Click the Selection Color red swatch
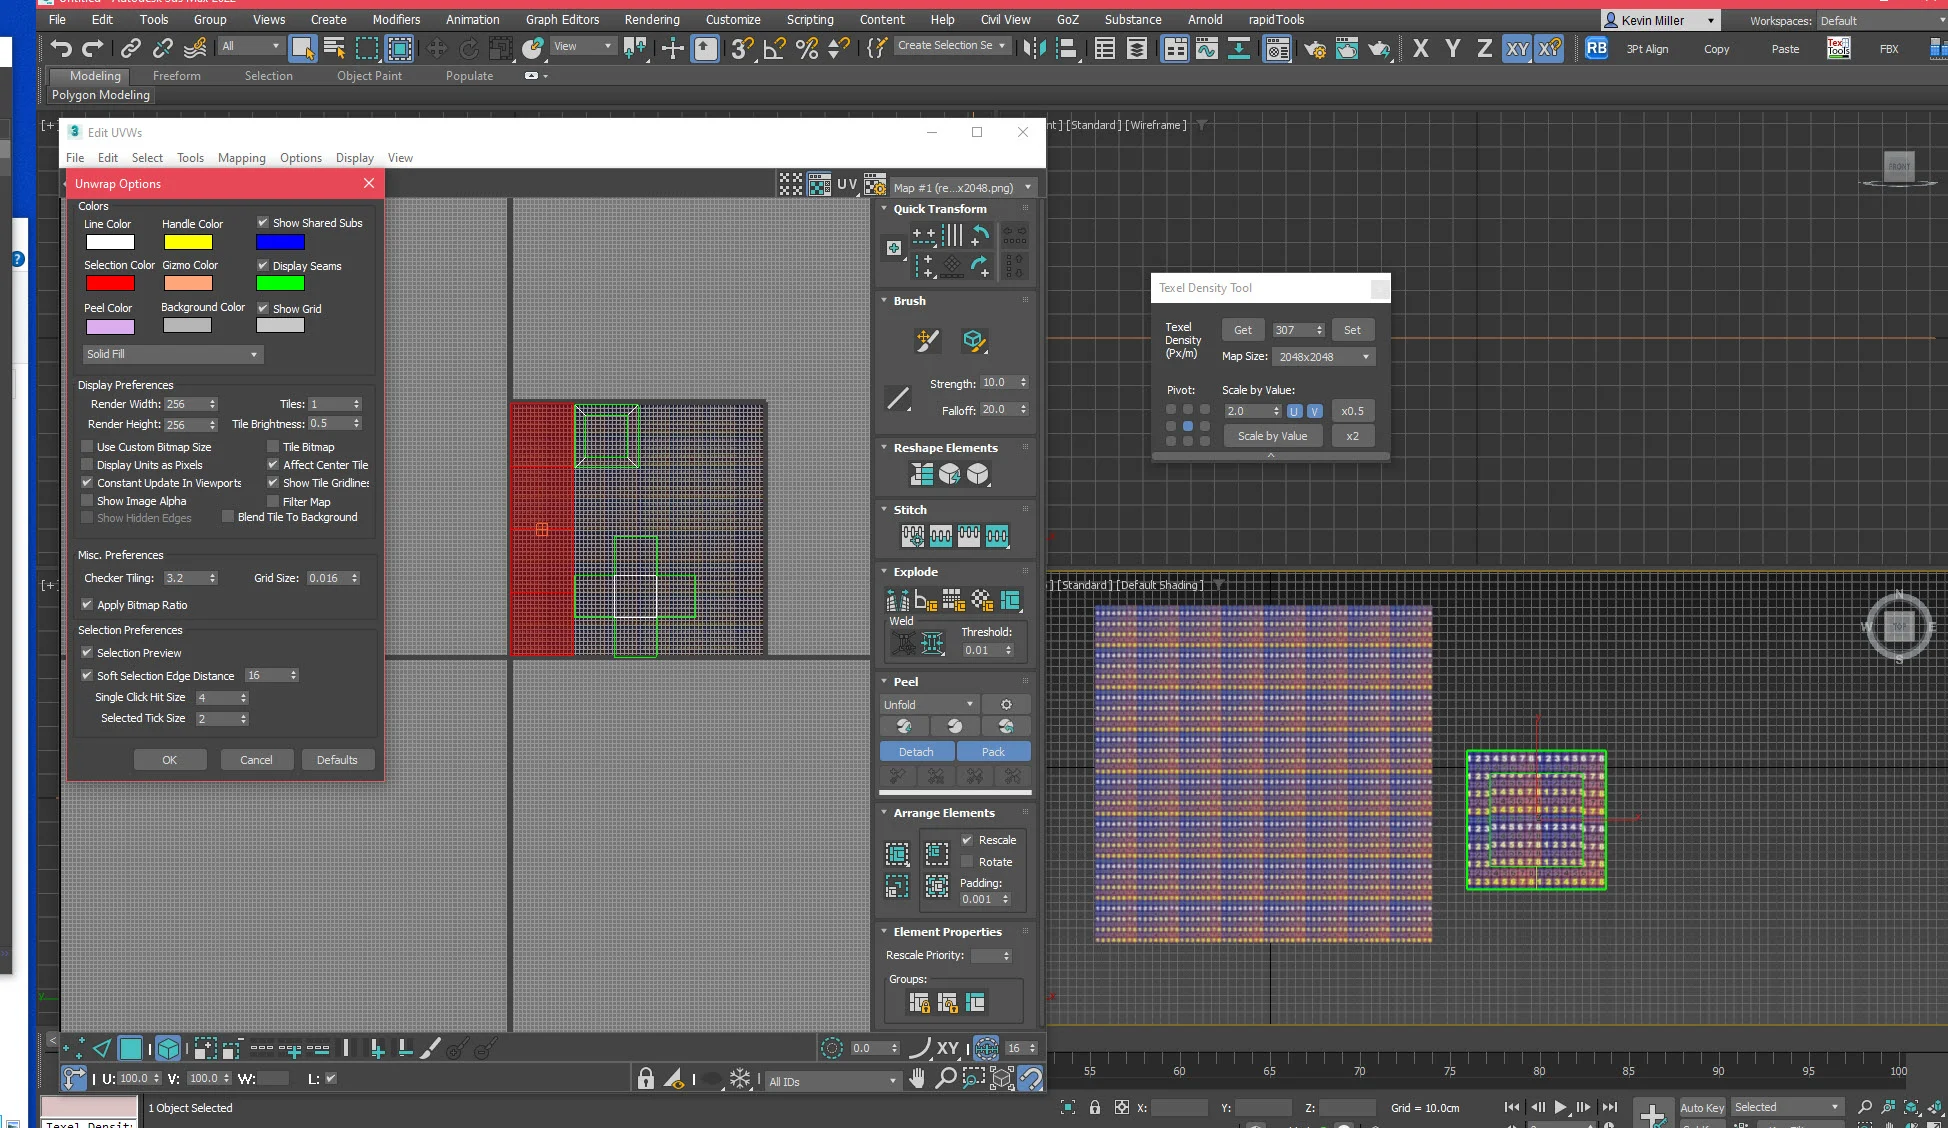The height and width of the screenshot is (1128, 1948). (110, 283)
